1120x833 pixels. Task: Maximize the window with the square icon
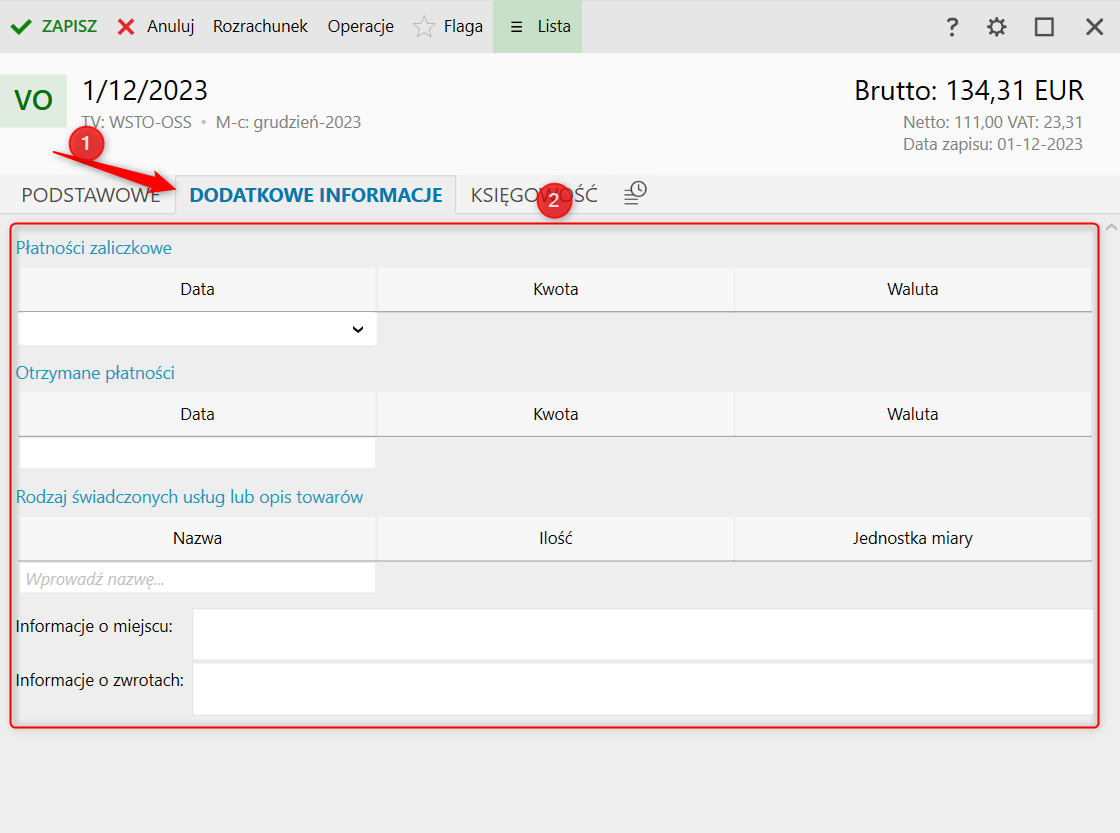pyautogui.click(x=1044, y=27)
